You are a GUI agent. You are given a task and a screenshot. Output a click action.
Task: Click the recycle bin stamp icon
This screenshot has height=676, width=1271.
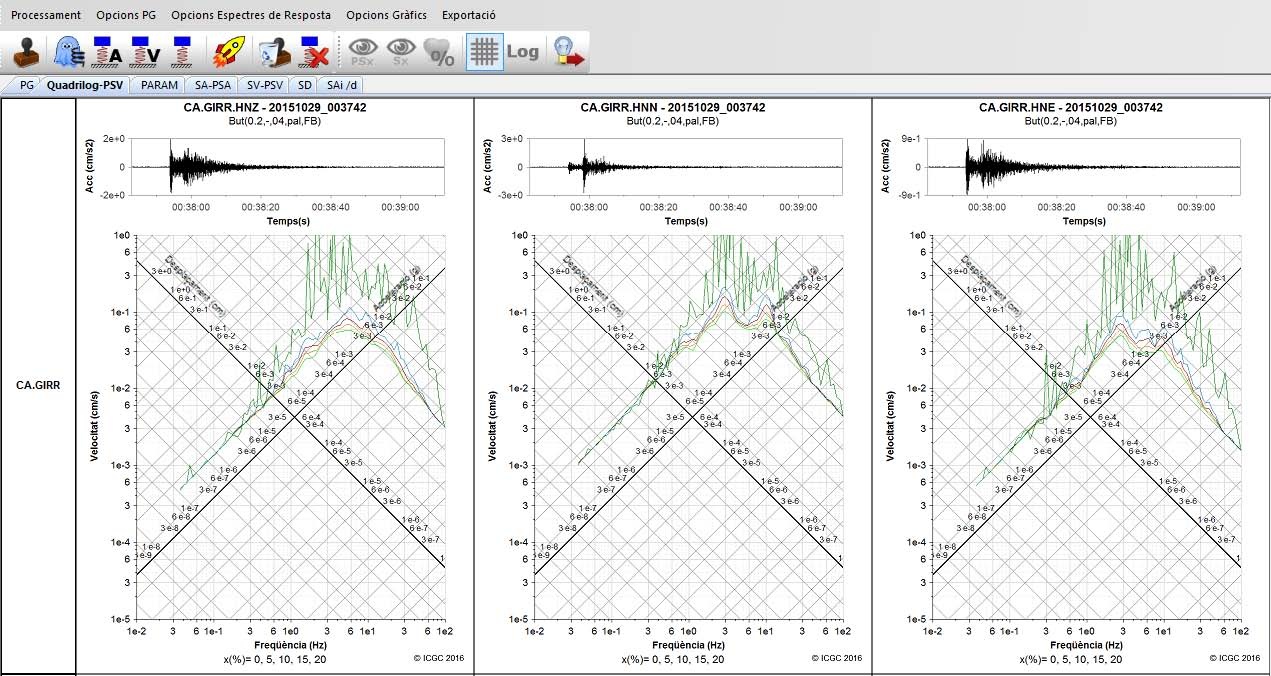pyautogui.click(x=273, y=52)
